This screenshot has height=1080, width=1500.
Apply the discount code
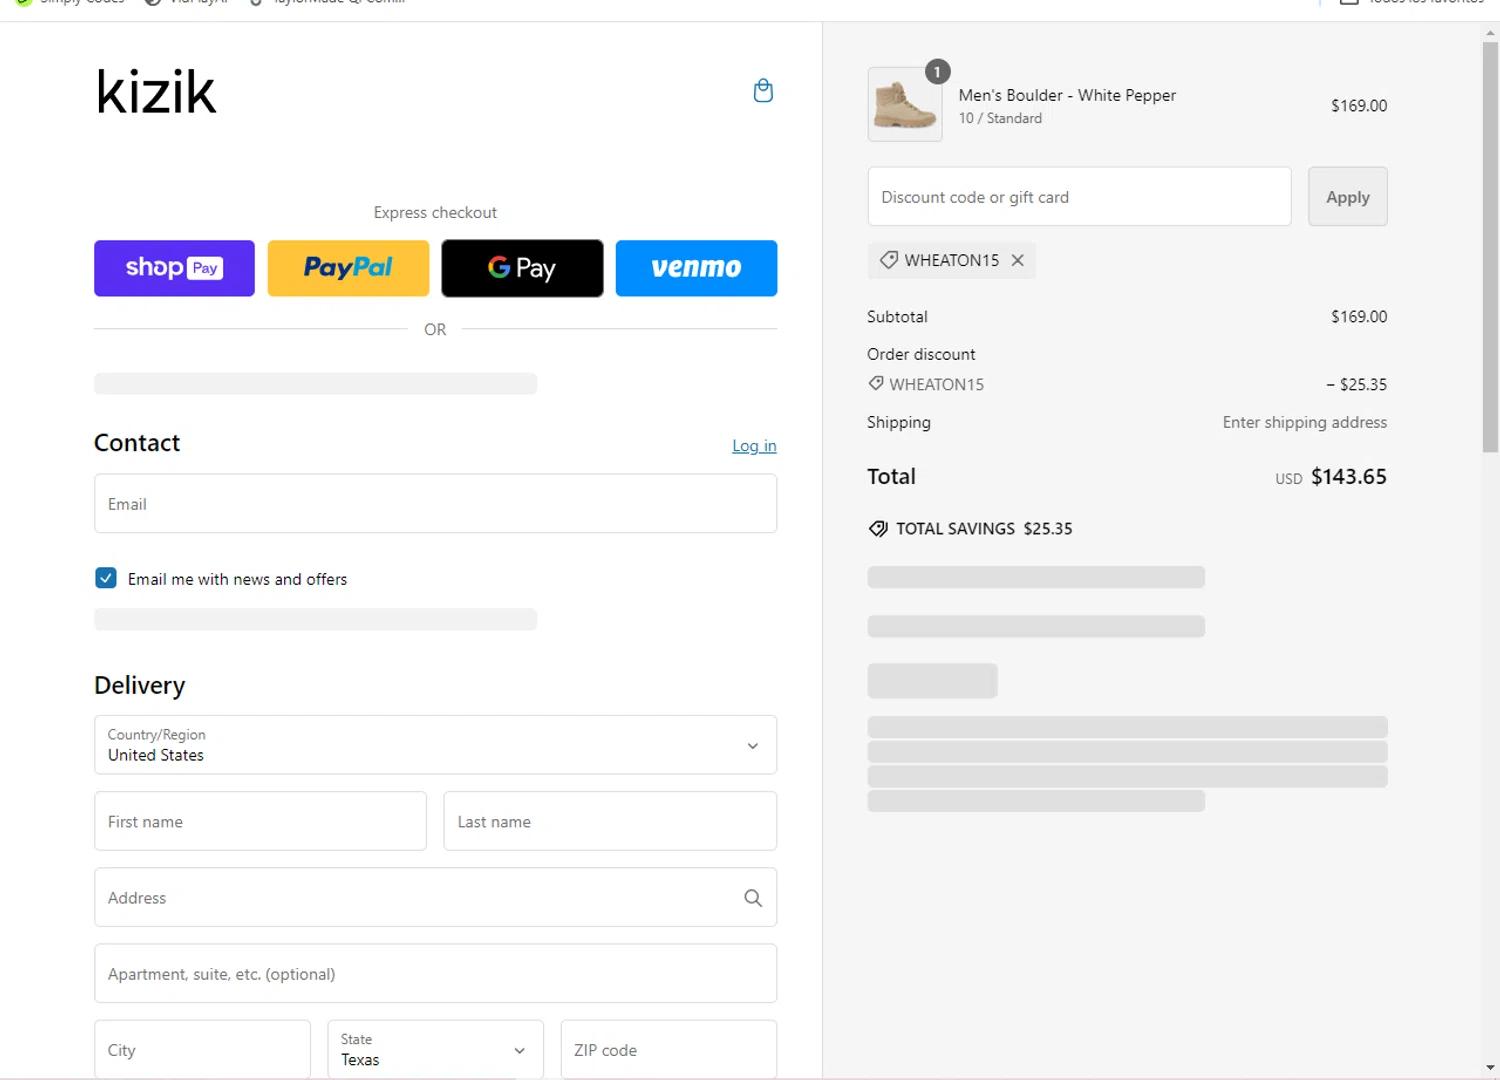point(1347,197)
